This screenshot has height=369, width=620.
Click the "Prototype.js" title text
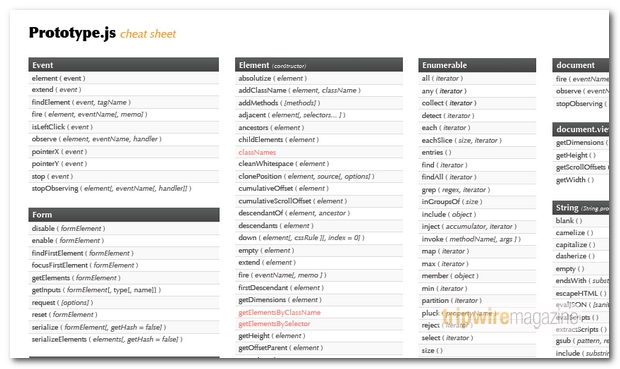(x=72, y=33)
